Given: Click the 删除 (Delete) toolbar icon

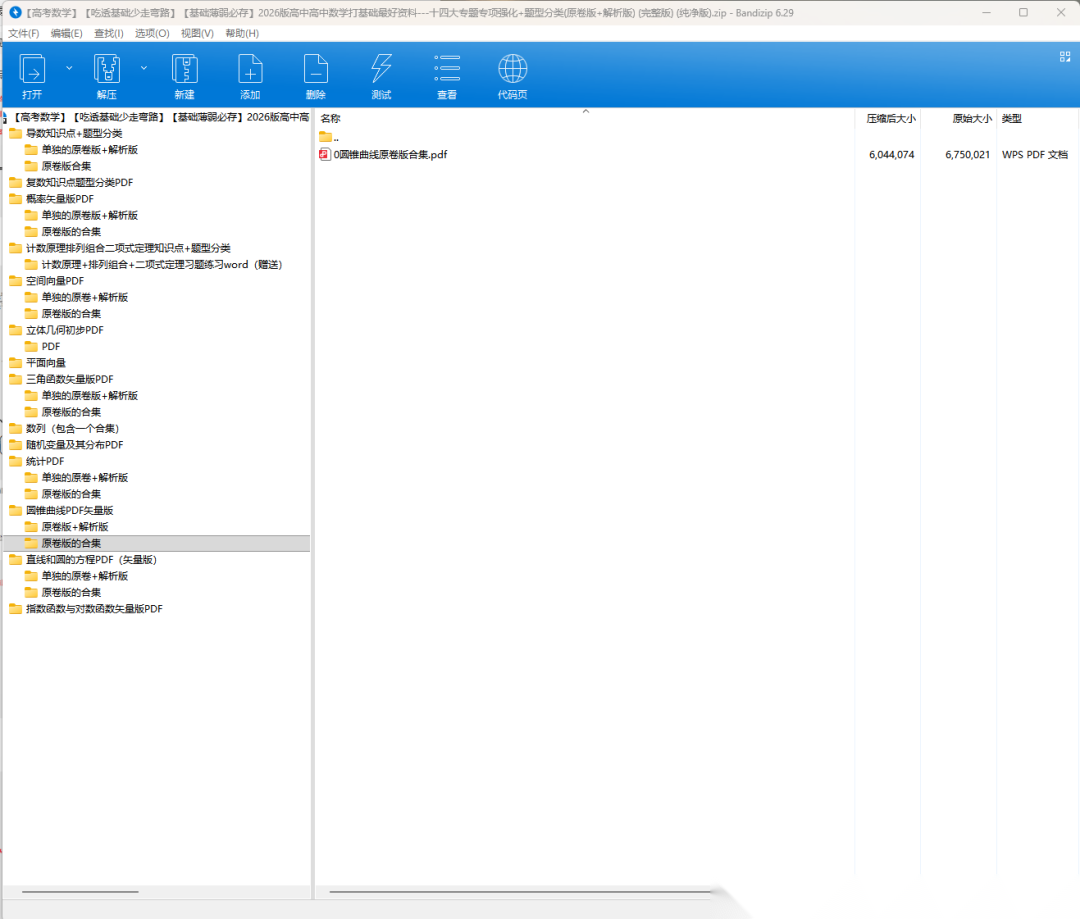Looking at the screenshot, I should point(315,70).
